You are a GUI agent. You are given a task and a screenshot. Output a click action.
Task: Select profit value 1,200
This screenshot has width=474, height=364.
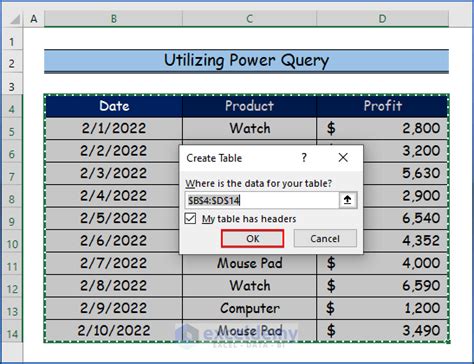point(382,308)
